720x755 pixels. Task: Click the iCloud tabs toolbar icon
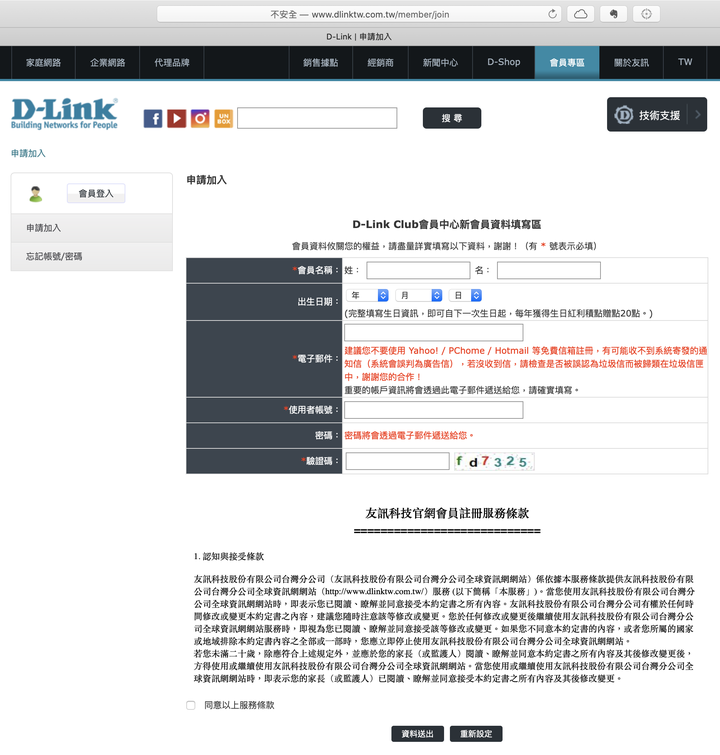coord(580,14)
